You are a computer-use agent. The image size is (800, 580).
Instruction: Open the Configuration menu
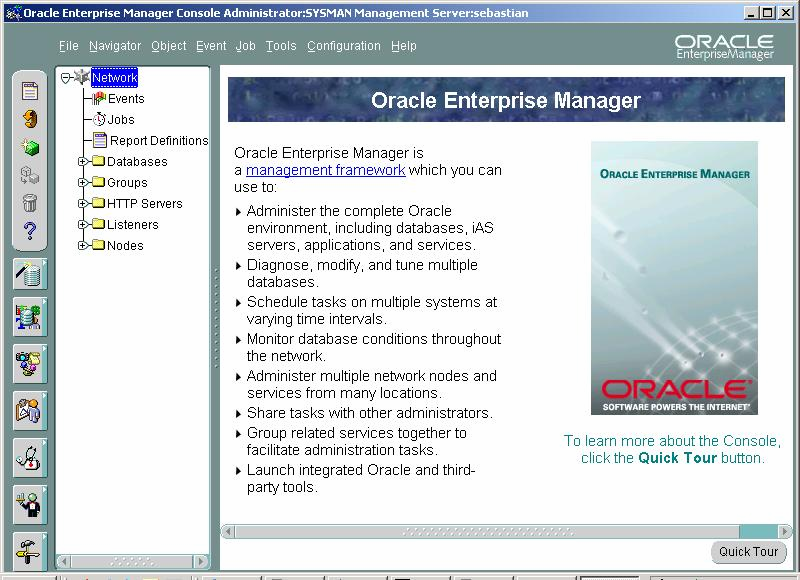point(343,46)
